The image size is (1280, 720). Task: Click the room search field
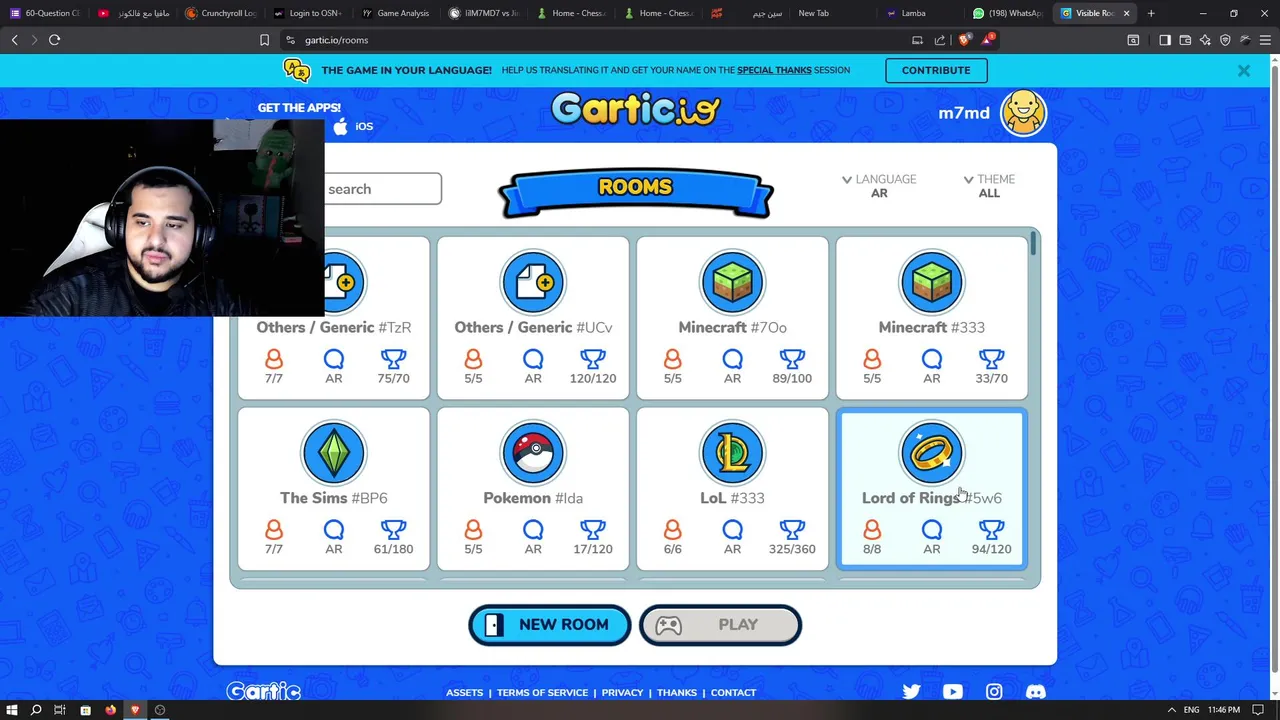click(382, 189)
